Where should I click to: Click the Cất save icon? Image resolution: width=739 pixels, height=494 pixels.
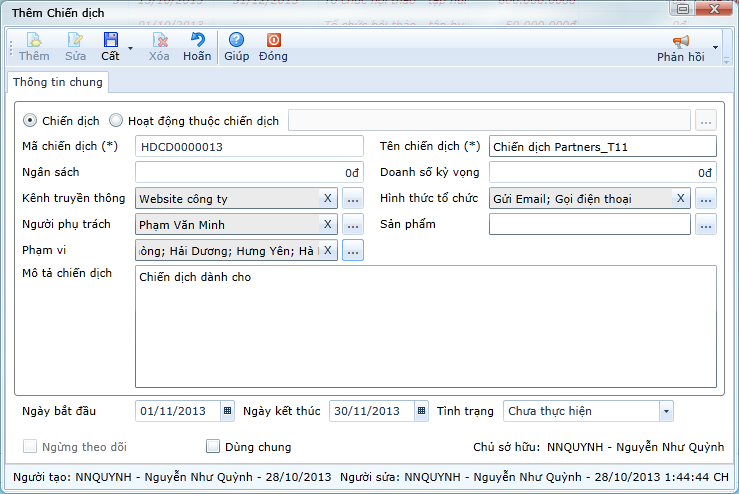110,41
